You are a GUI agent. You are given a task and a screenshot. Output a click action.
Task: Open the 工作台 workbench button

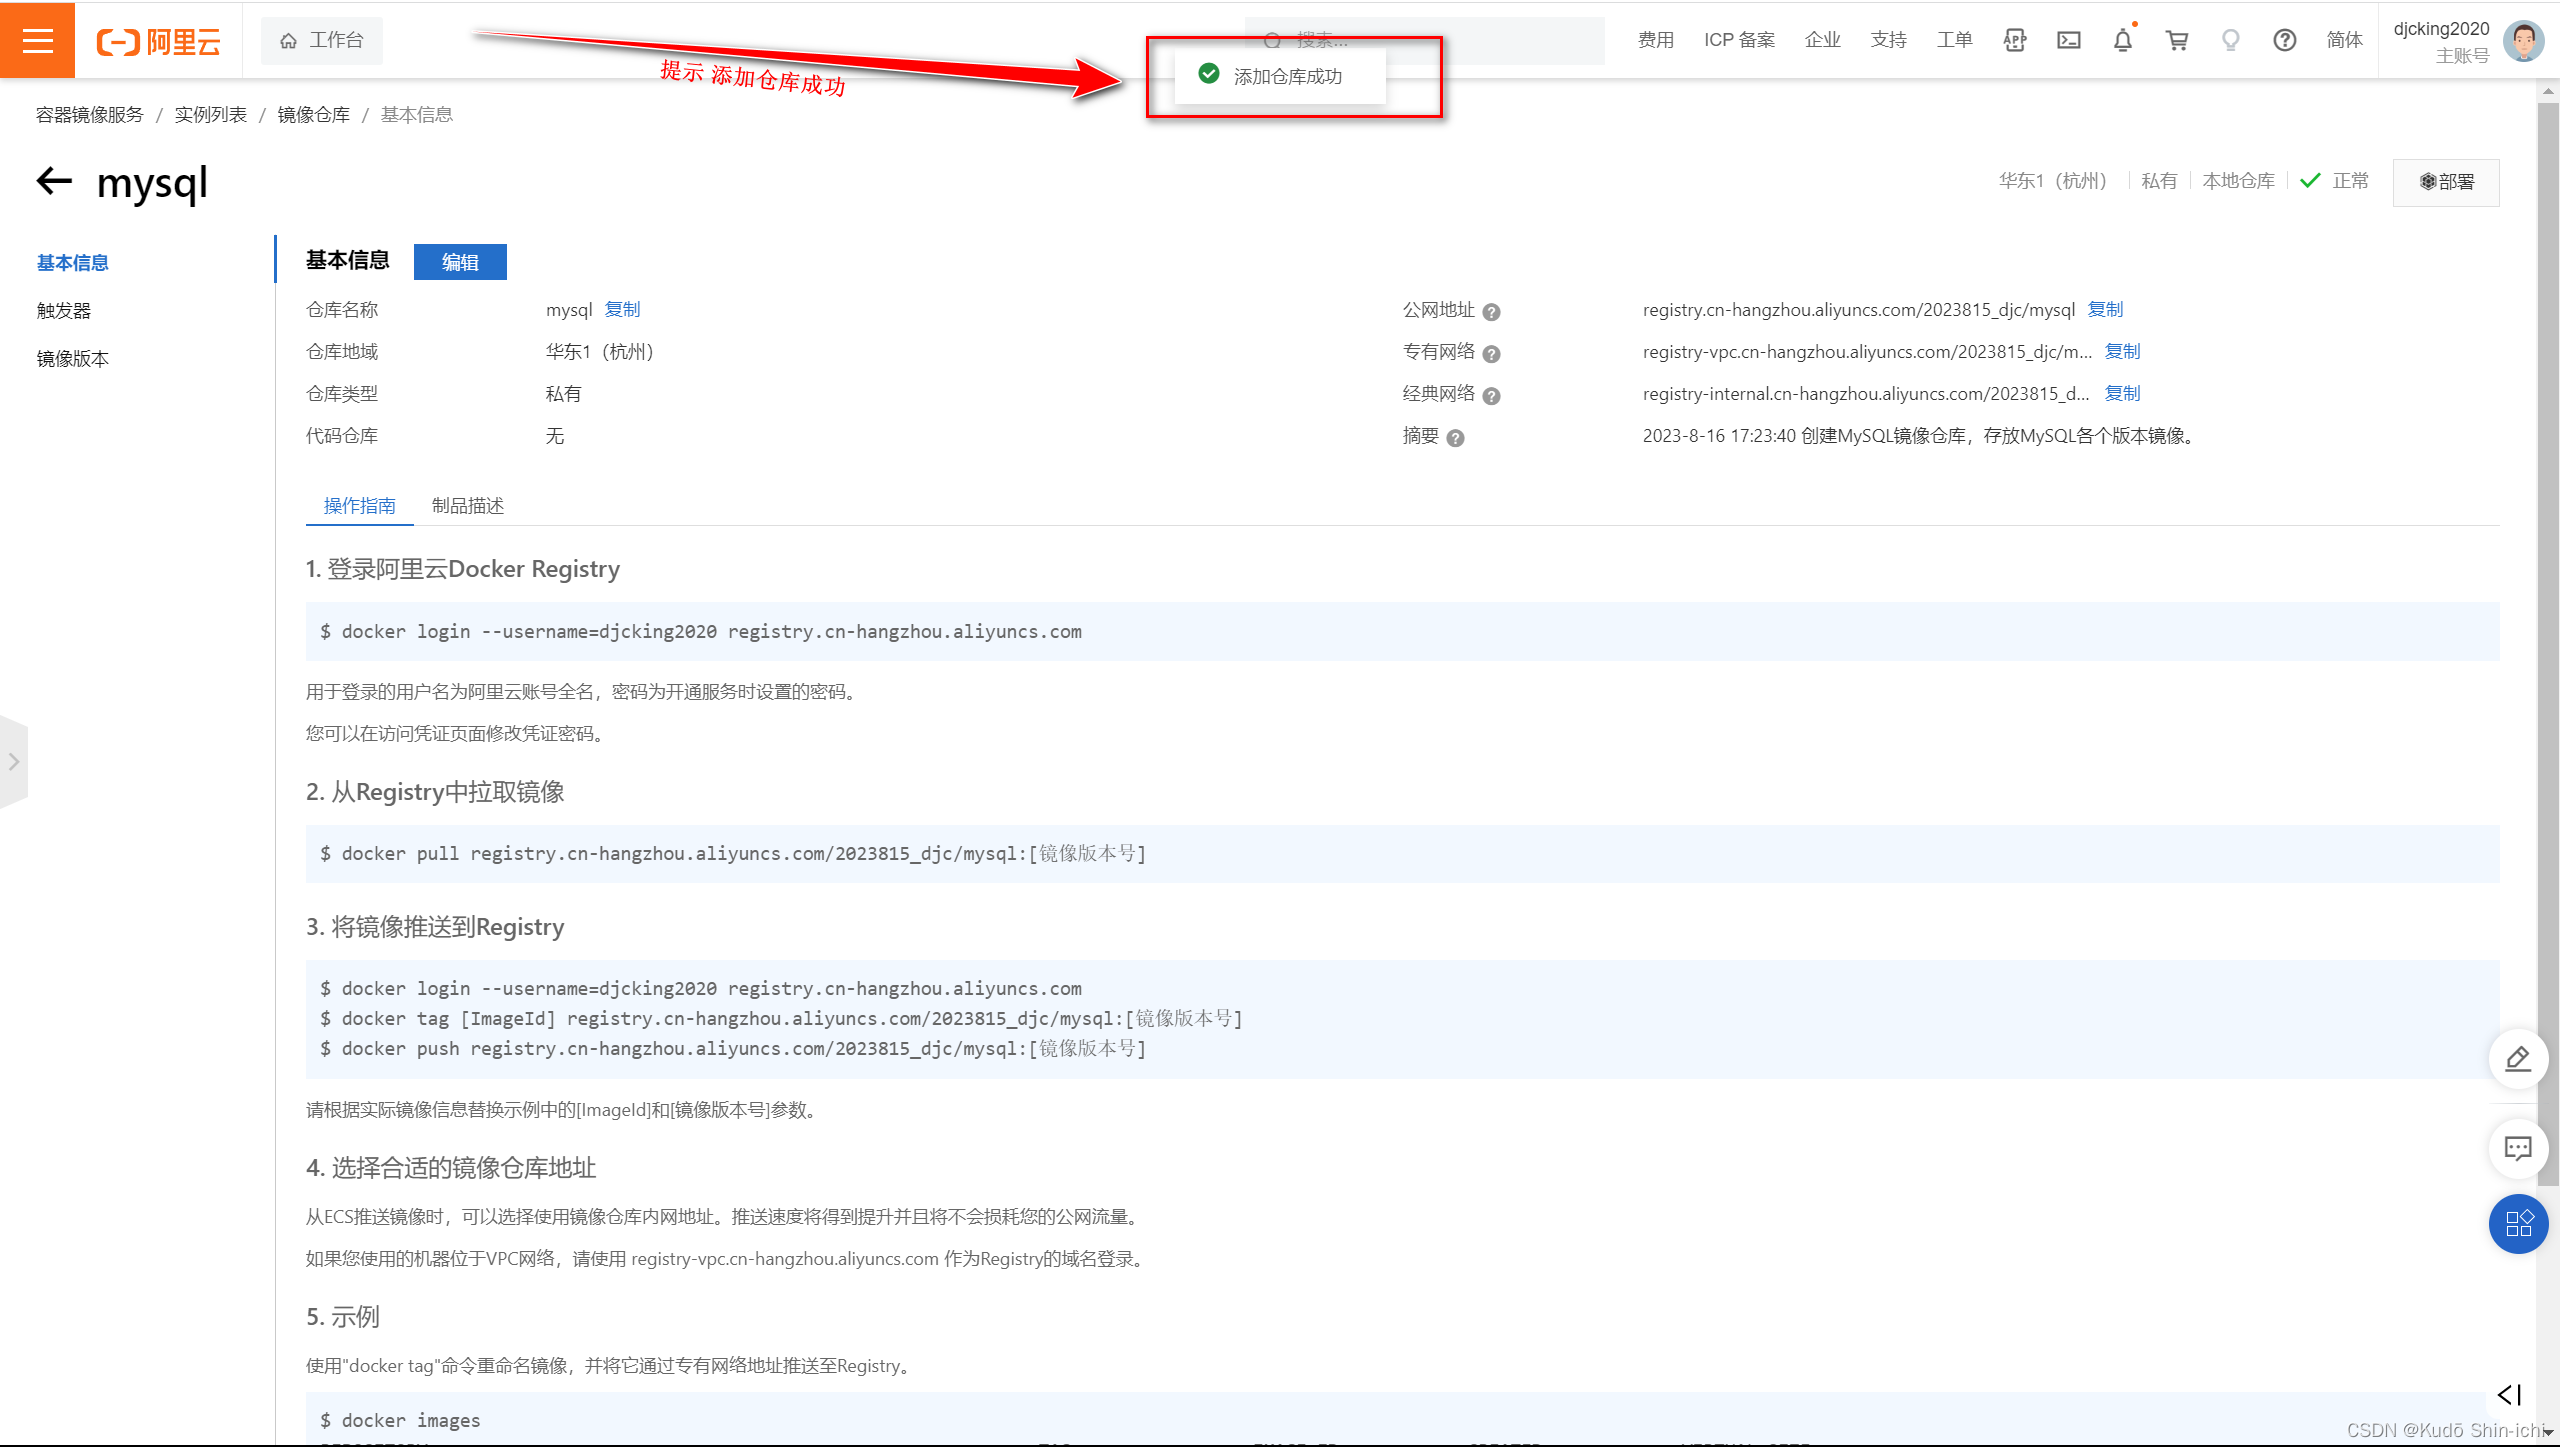(x=321, y=40)
